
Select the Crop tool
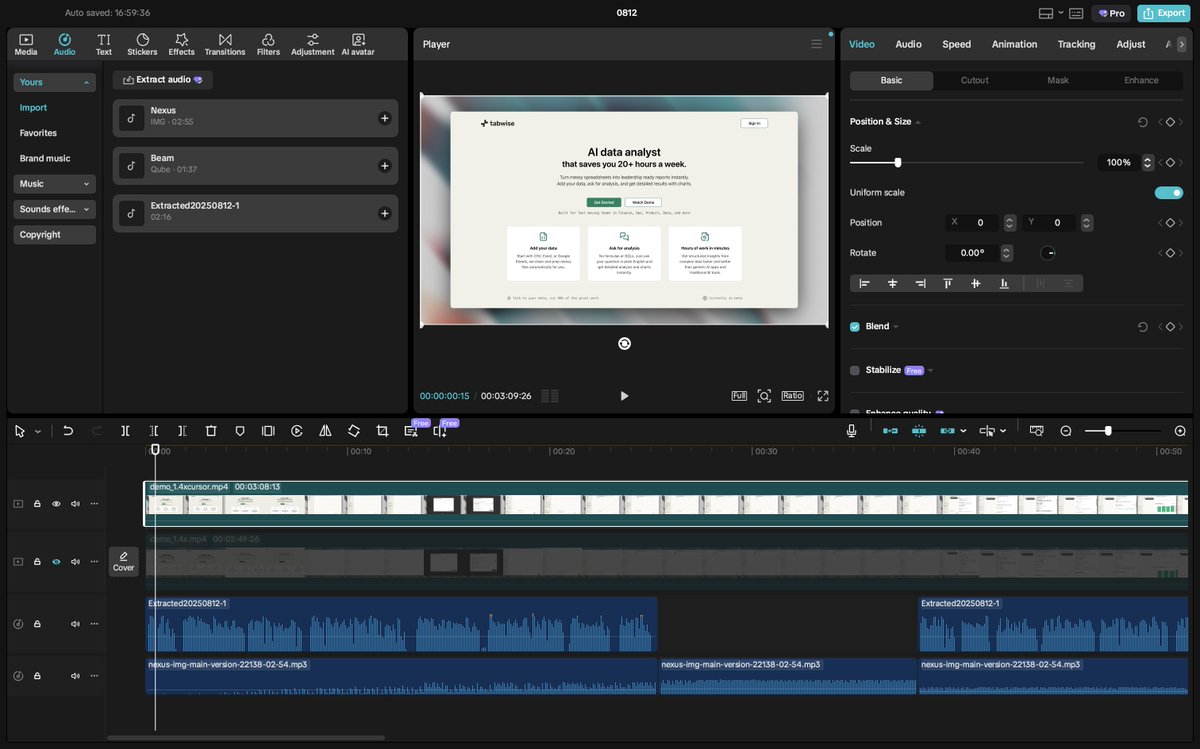click(382, 431)
